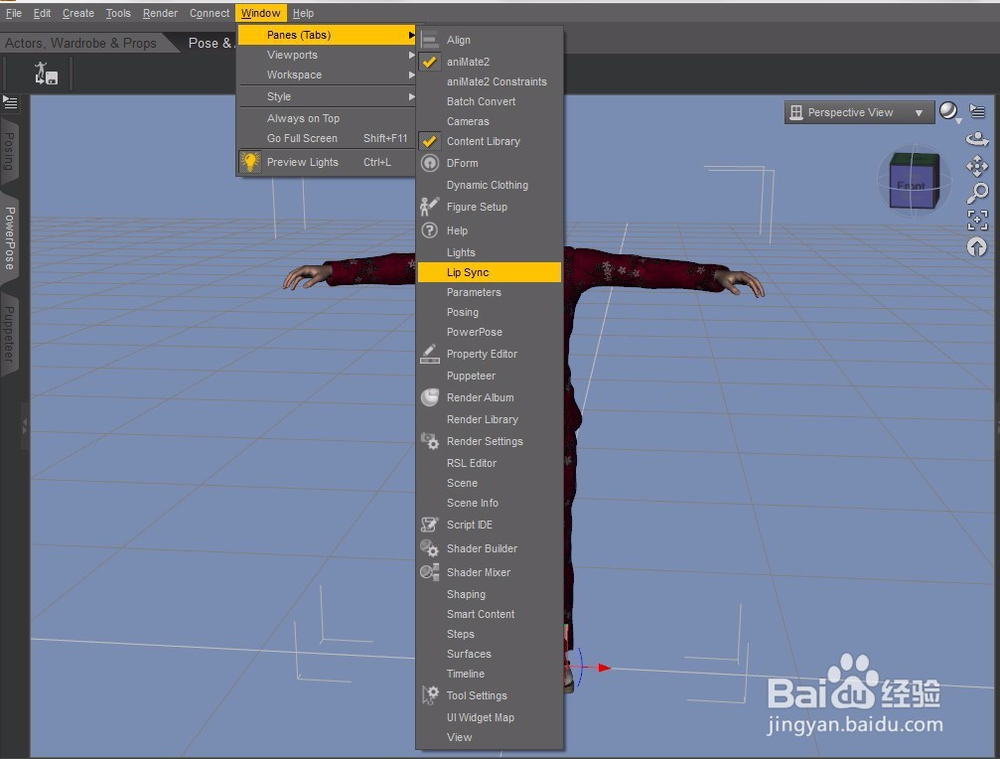Open the PowerPose side tab
The height and width of the screenshot is (759, 1000).
10,238
